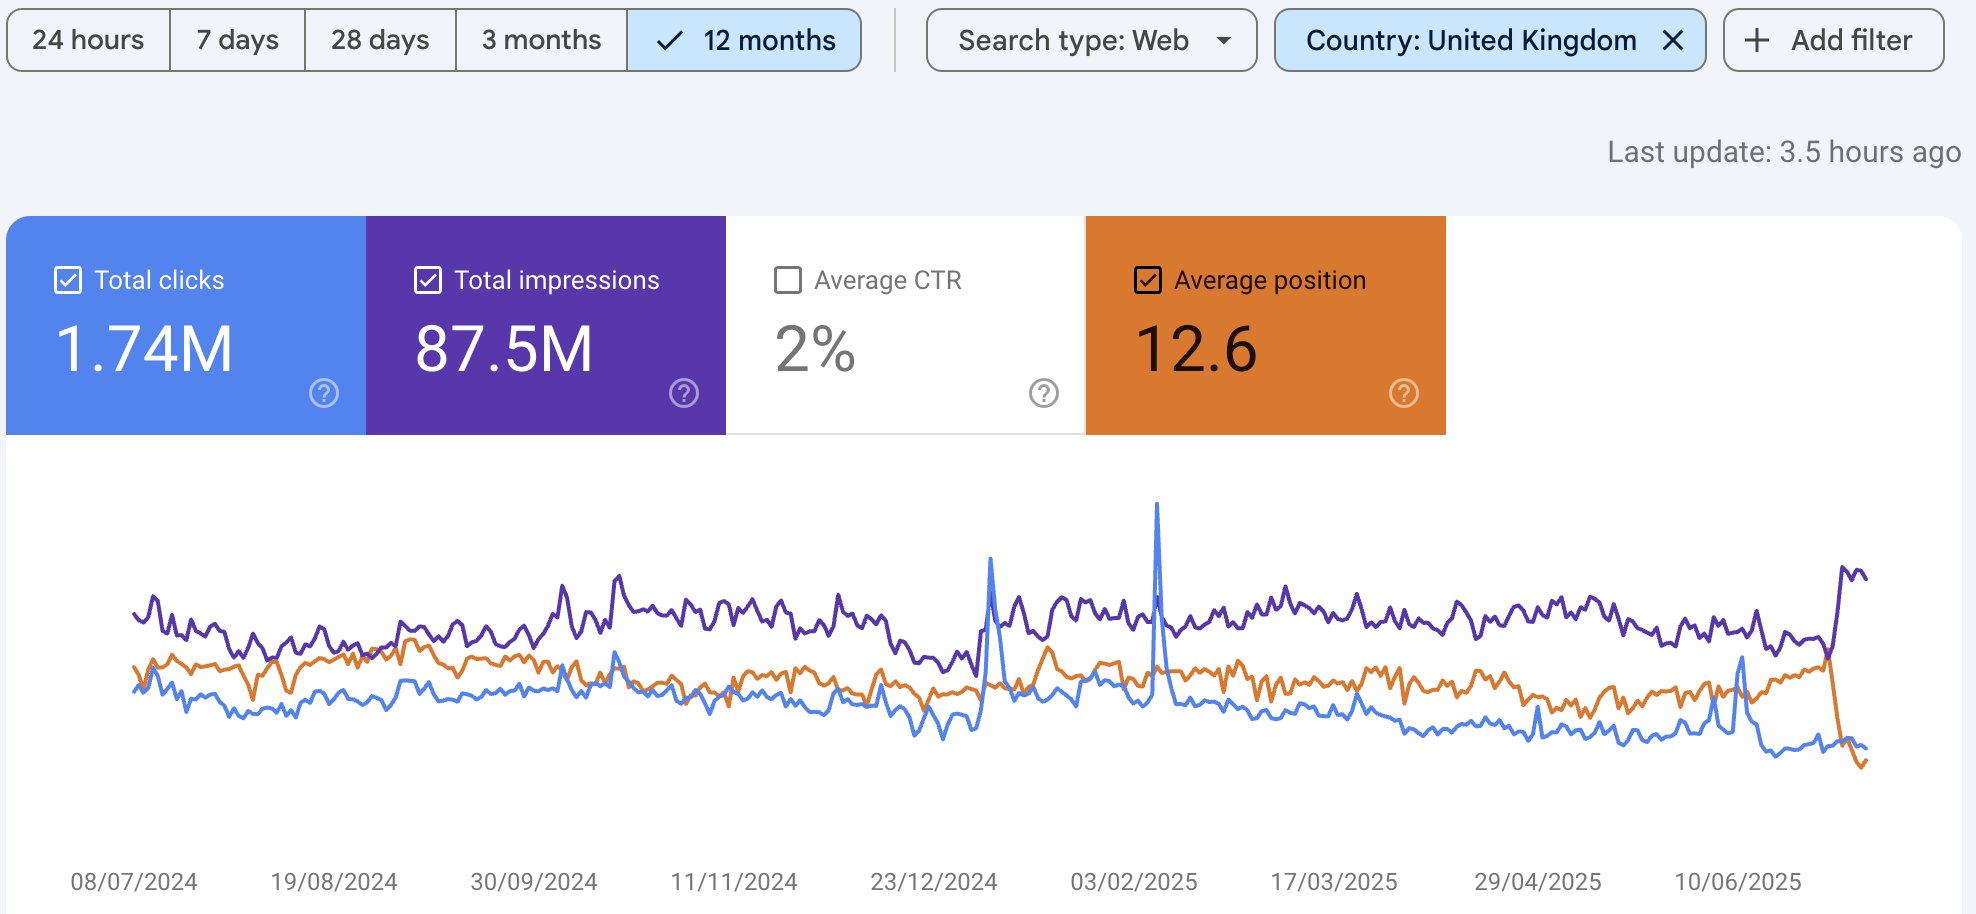Select the 24 hours date range
1976x914 pixels.
[x=88, y=40]
